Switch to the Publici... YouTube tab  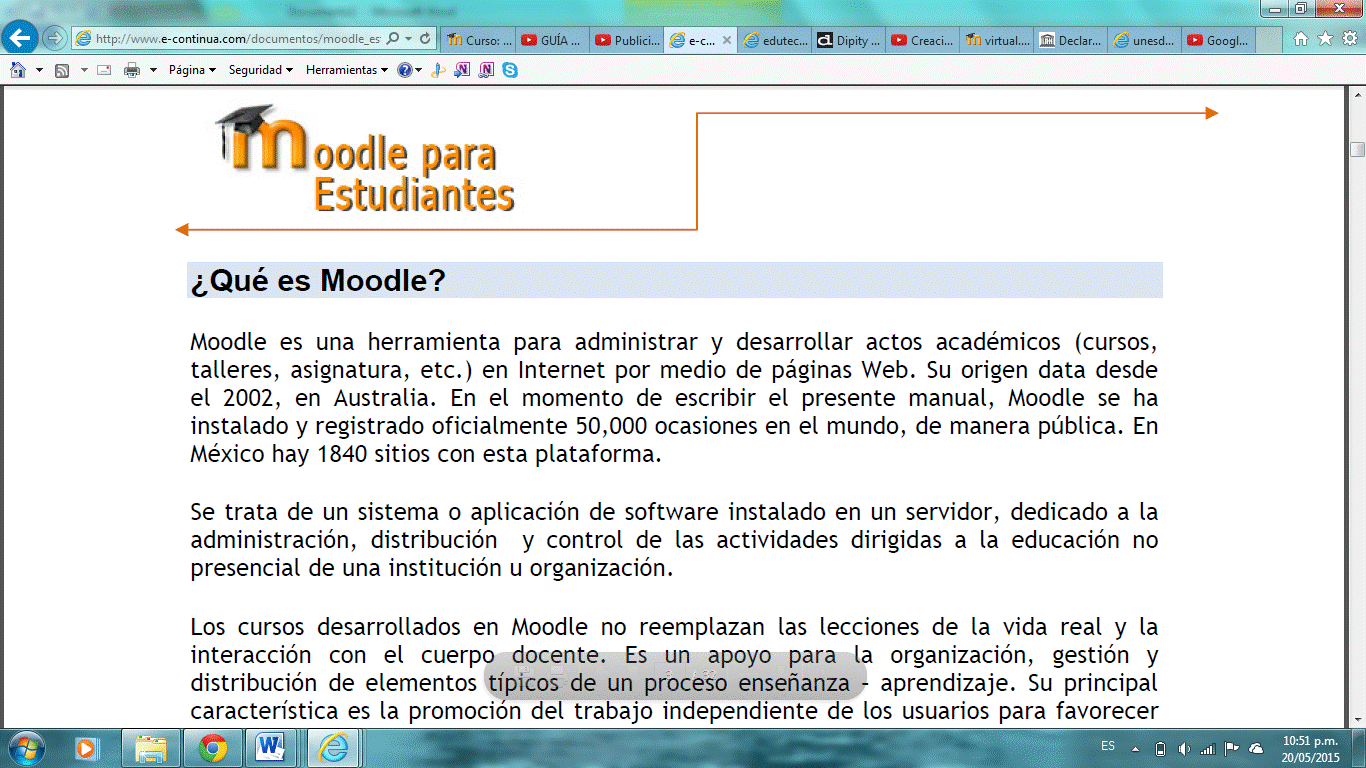click(627, 41)
